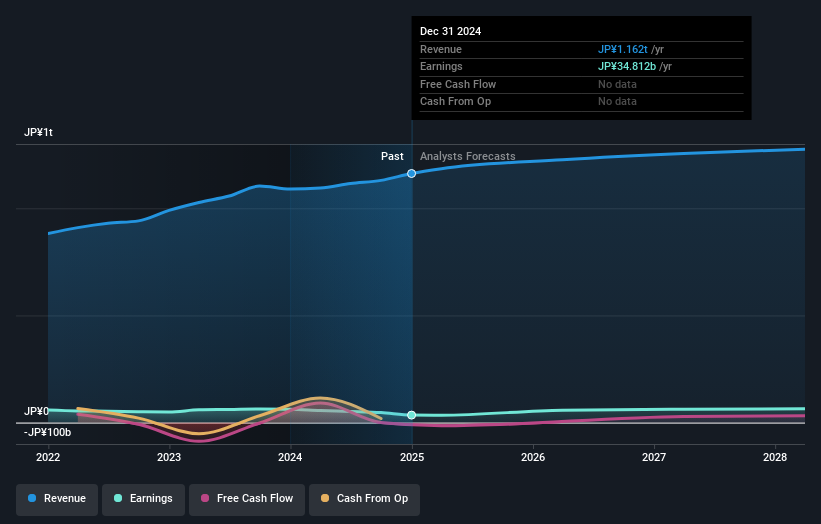Click the Past label on chart
Screen dimensions: 821x524
click(392, 157)
